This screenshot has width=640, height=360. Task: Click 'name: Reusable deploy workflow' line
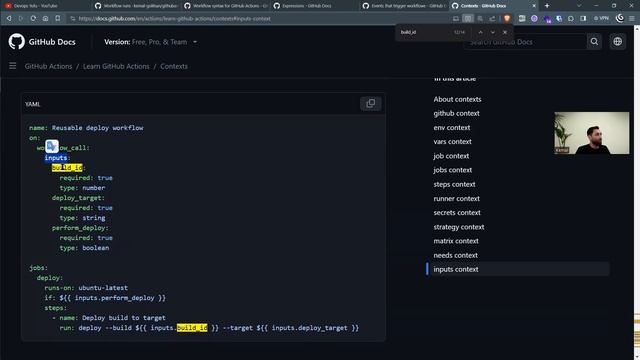tap(86, 128)
